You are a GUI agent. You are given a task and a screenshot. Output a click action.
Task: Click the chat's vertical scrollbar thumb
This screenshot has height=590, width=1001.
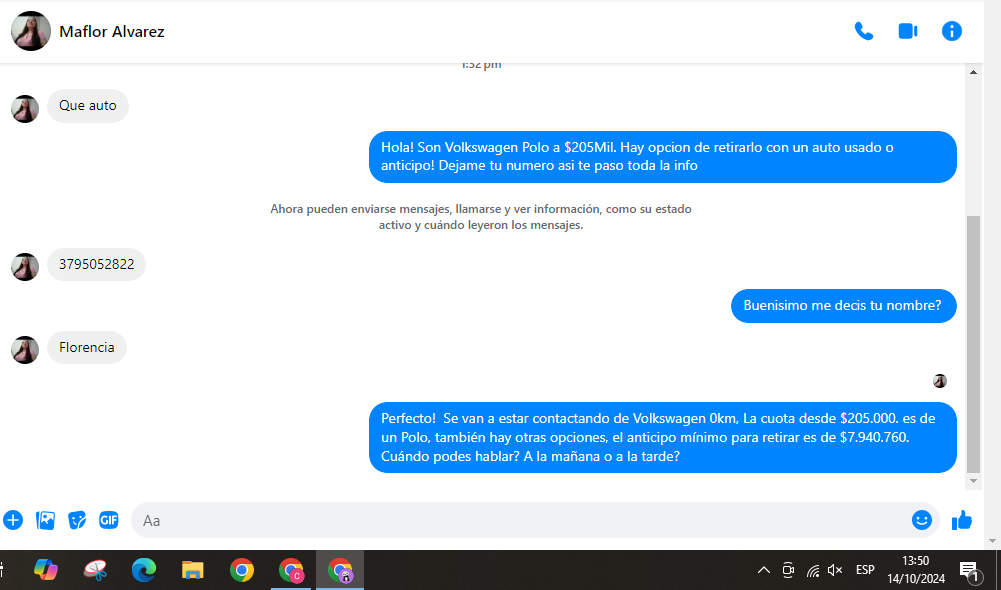click(974, 340)
